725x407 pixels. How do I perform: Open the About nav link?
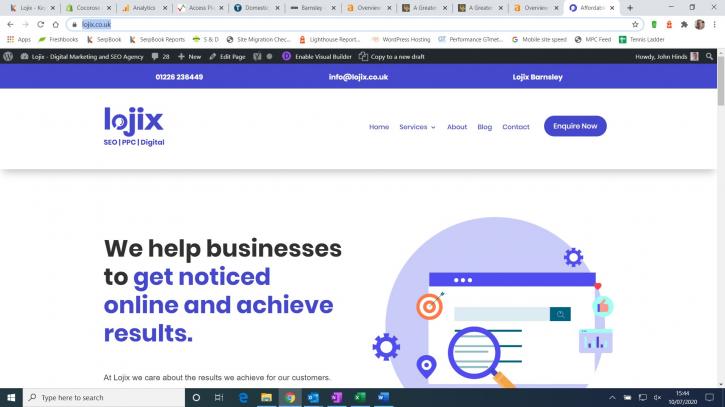click(x=457, y=127)
